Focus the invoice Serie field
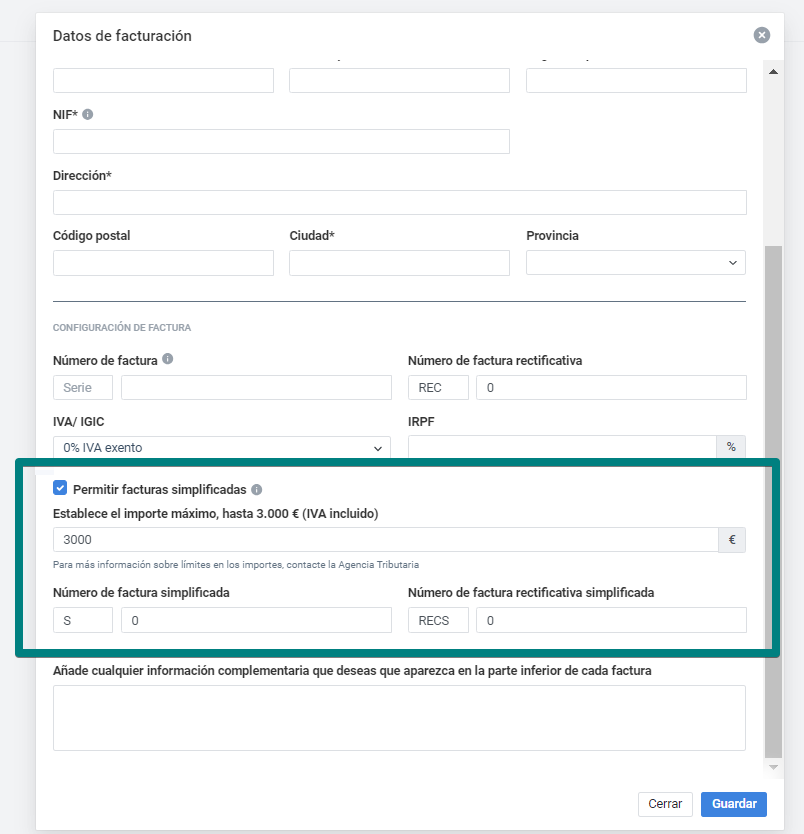This screenshot has width=804, height=834. pyautogui.click(x=83, y=388)
